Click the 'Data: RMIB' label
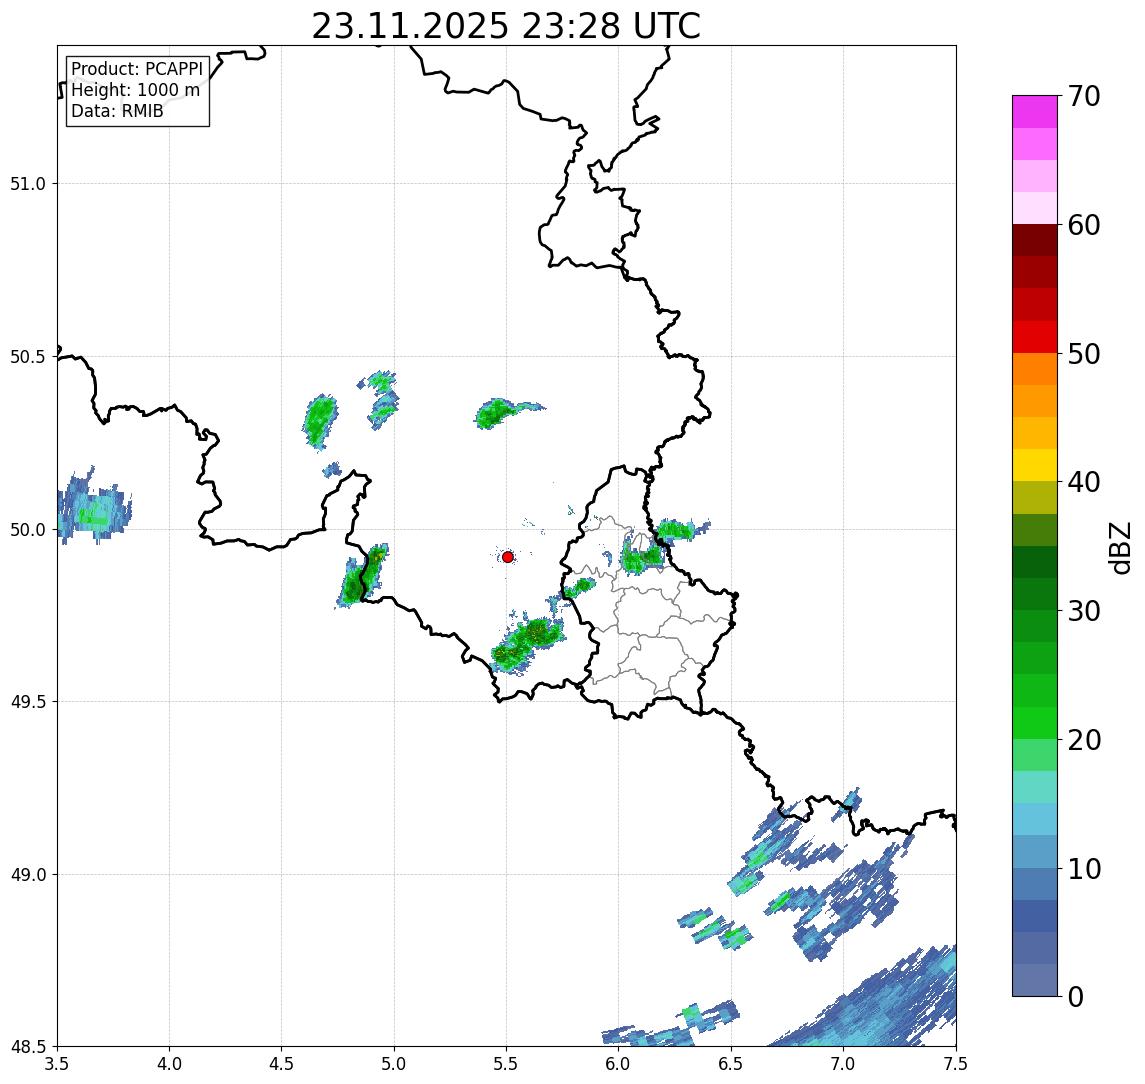 point(117,111)
